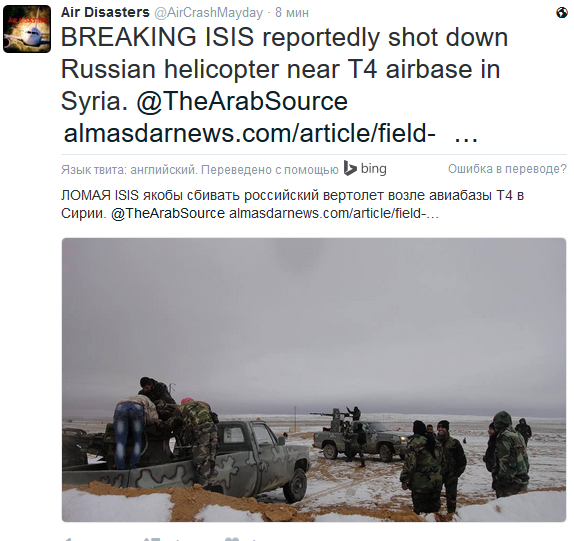Click the partially visible reply arrow icon
The image size is (574, 541).
67,539
